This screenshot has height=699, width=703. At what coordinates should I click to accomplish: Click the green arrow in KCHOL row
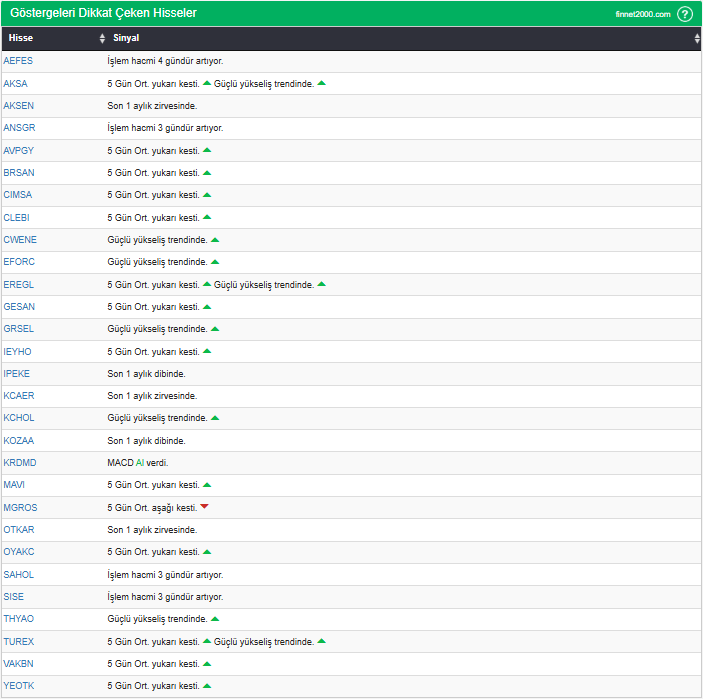click(215, 418)
